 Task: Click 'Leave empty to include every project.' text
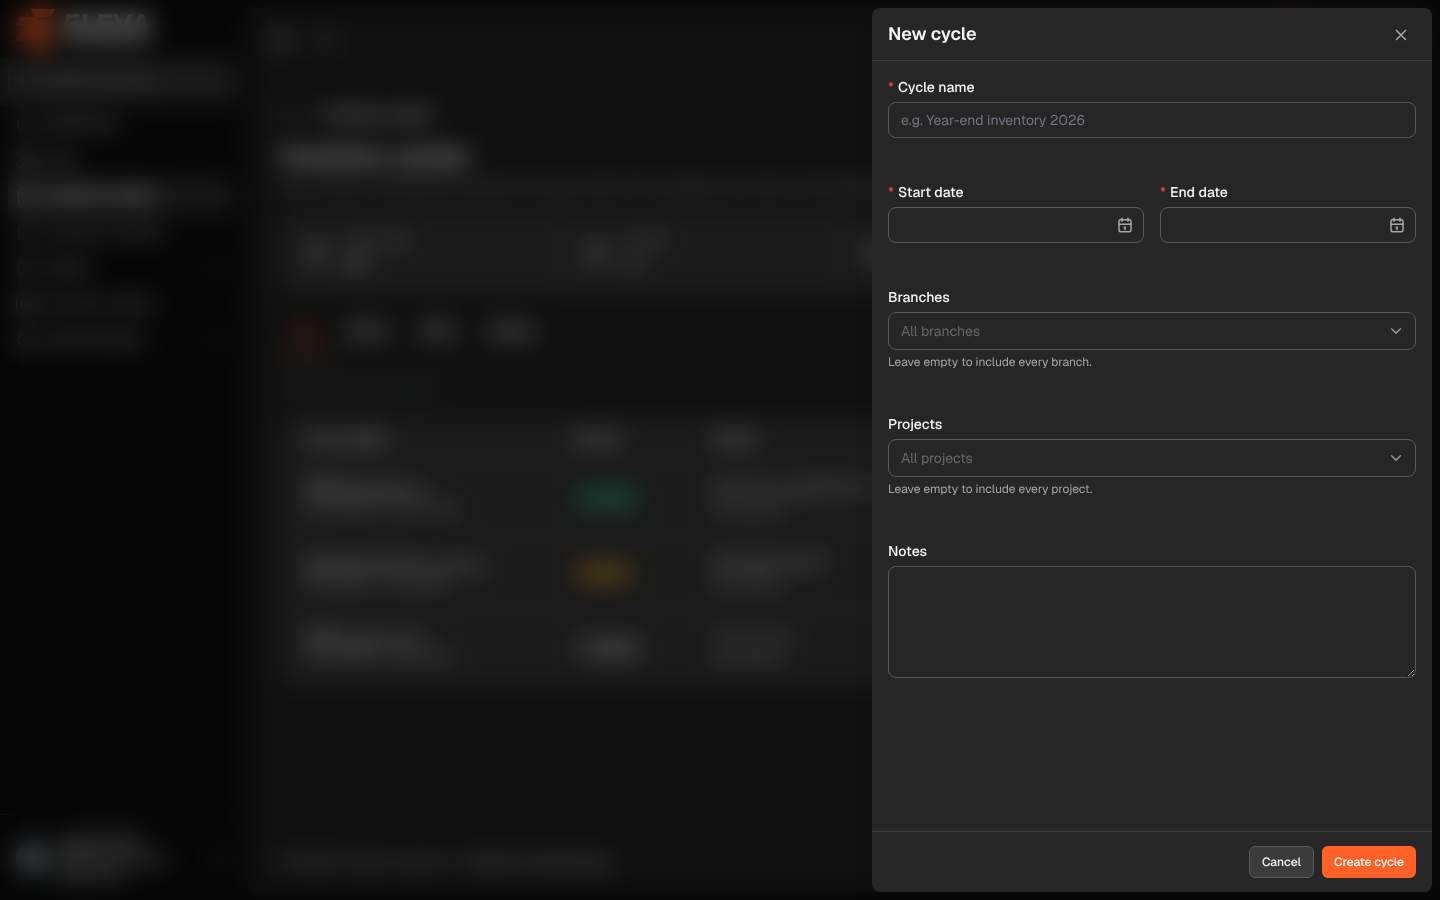pyautogui.click(x=990, y=489)
